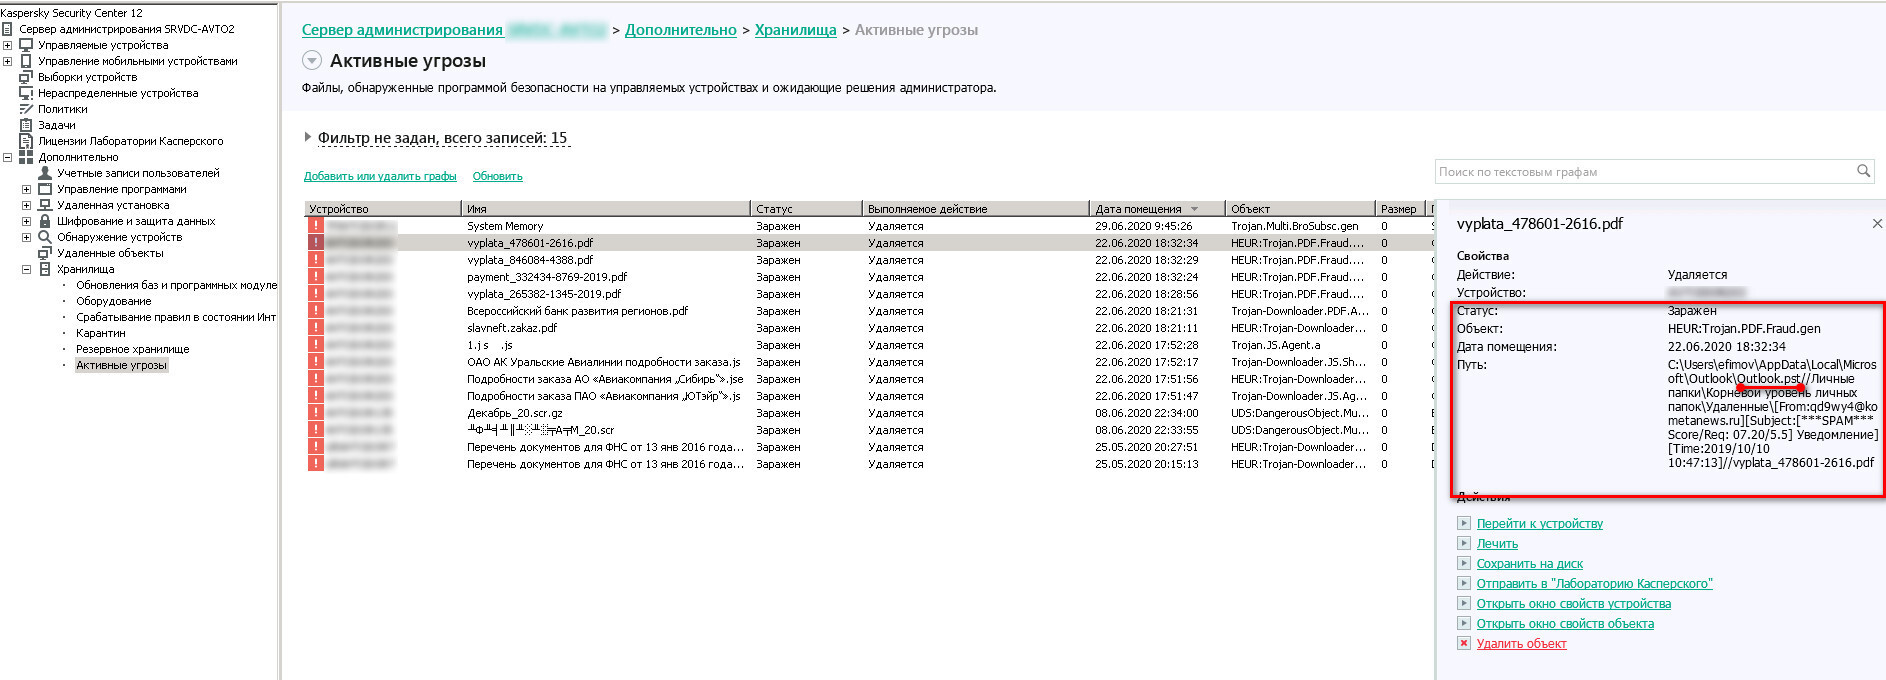Click Сохранить на диск link
The image size is (1886, 680).
1530,563
